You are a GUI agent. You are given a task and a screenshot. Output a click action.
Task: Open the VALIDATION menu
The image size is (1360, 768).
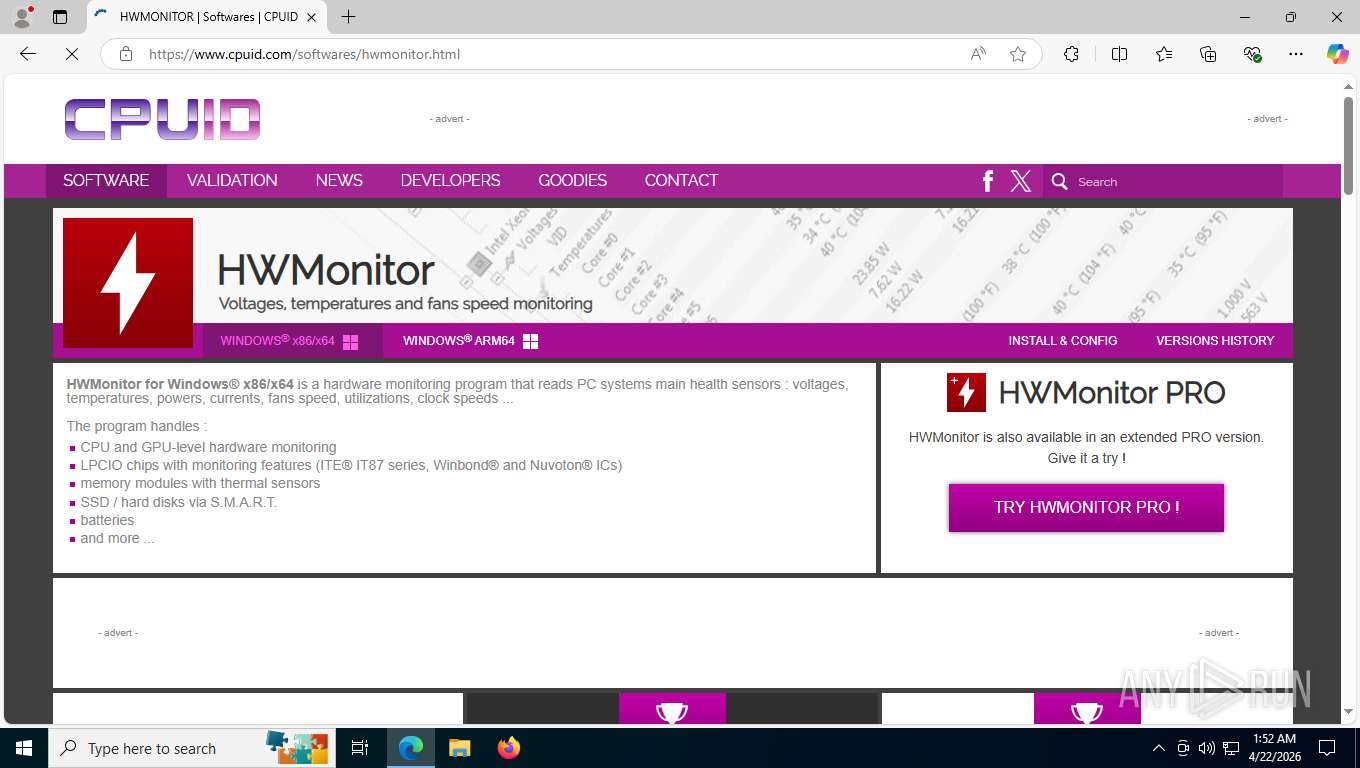click(232, 180)
